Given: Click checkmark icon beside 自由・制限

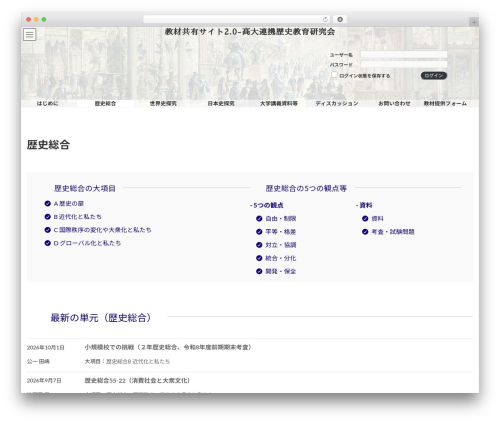Looking at the screenshot, I should 259,219.
